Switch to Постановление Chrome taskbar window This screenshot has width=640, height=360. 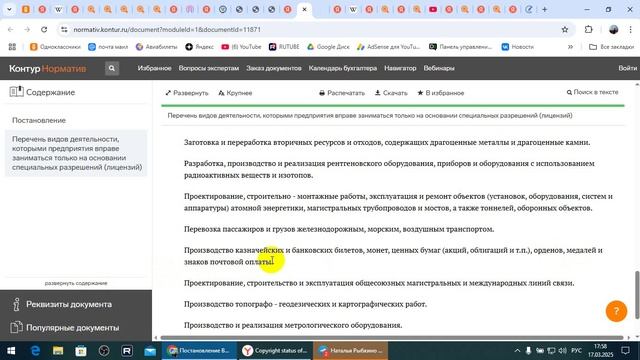coord(199,351)
